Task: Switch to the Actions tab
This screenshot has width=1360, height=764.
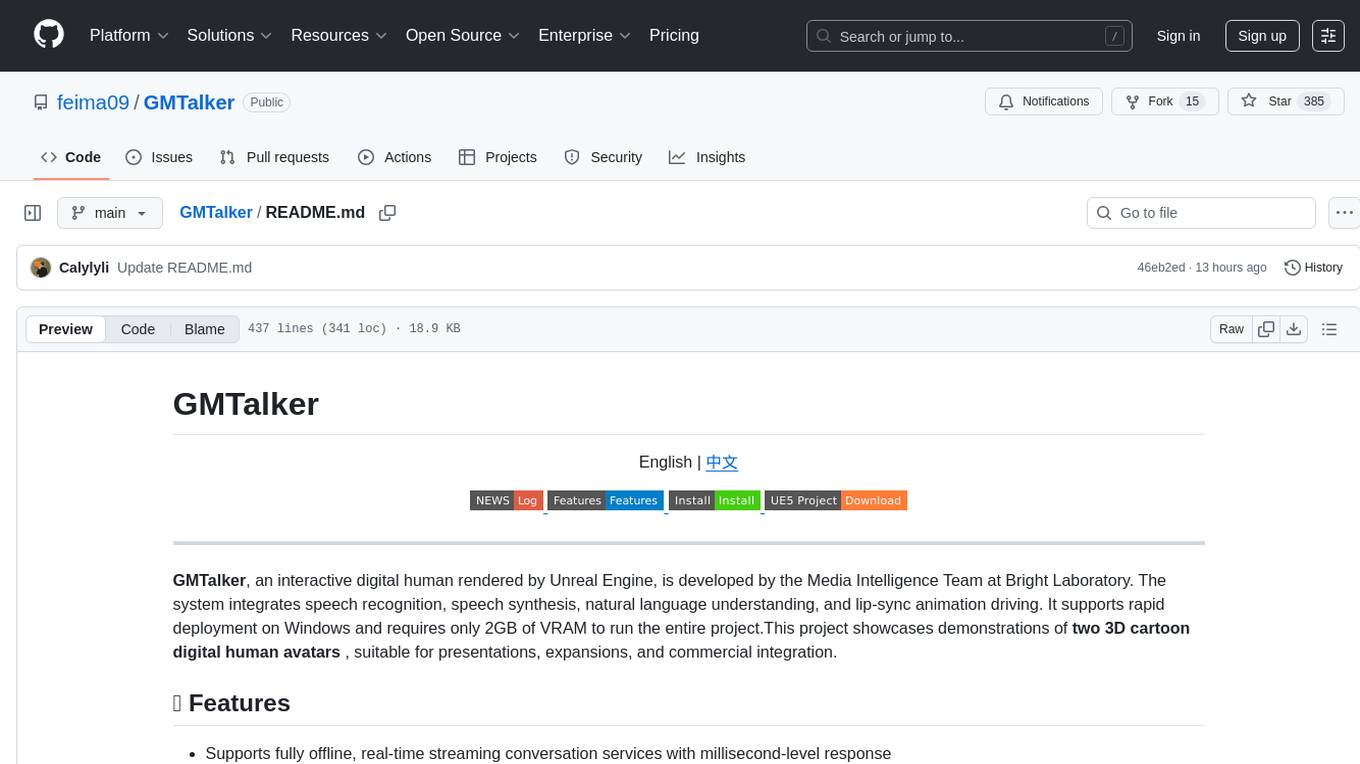Action: [394, 157]
